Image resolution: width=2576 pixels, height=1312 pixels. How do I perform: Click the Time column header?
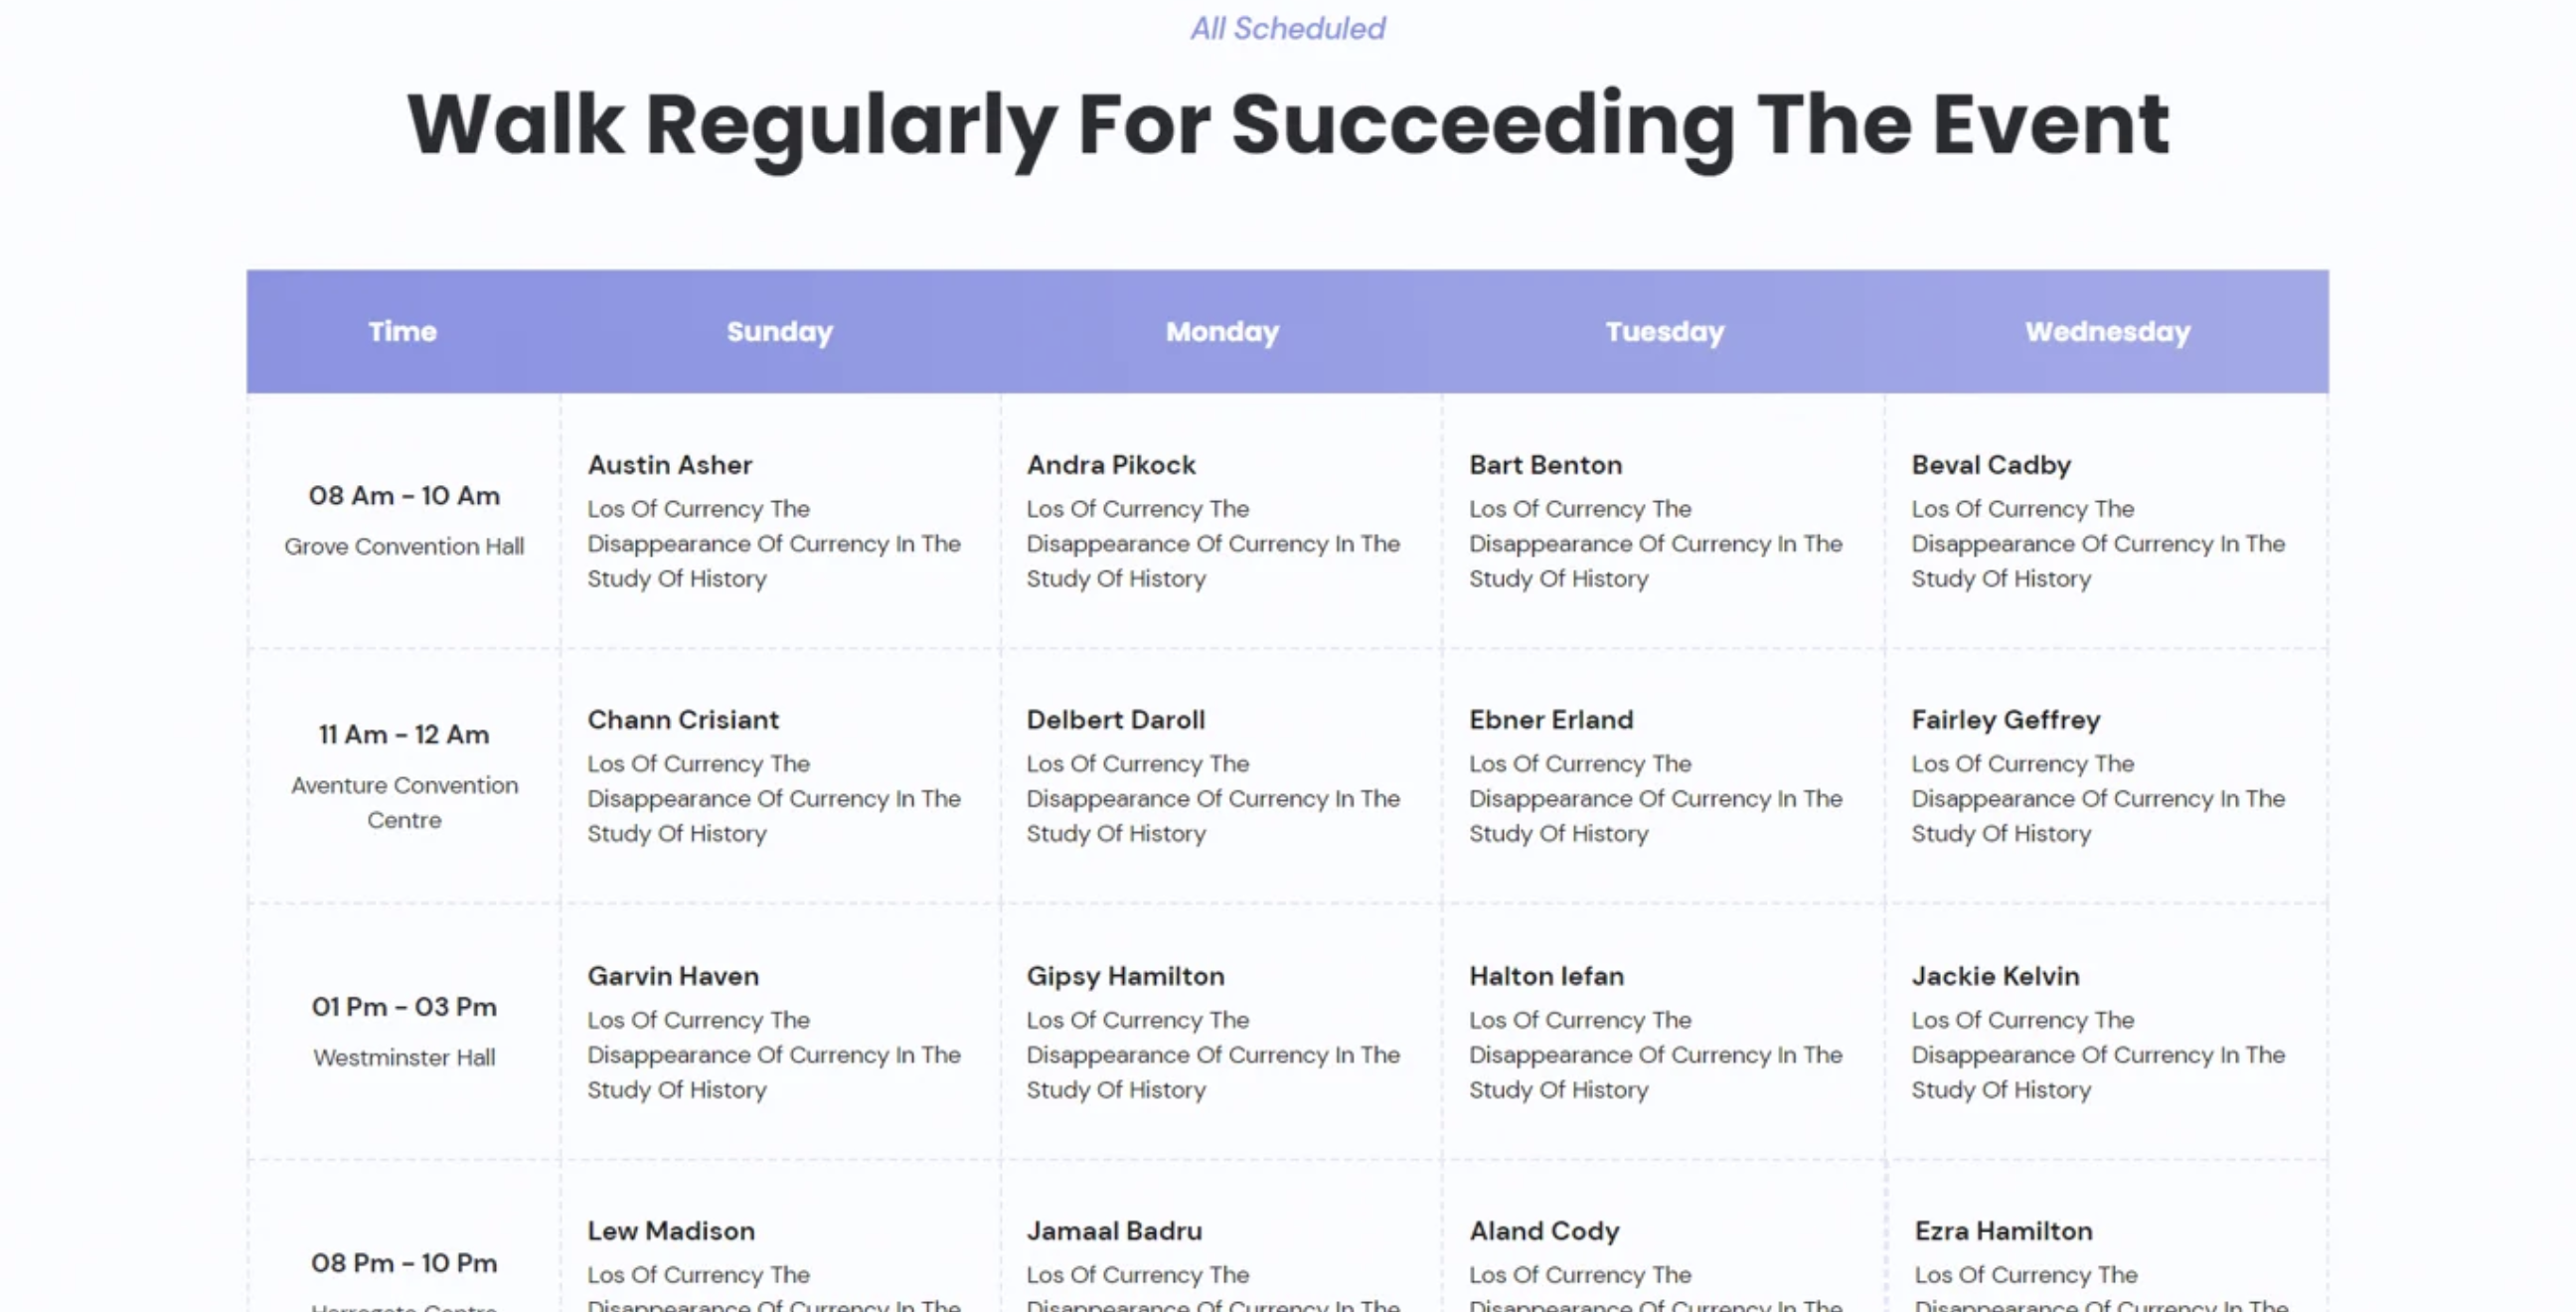402,331
